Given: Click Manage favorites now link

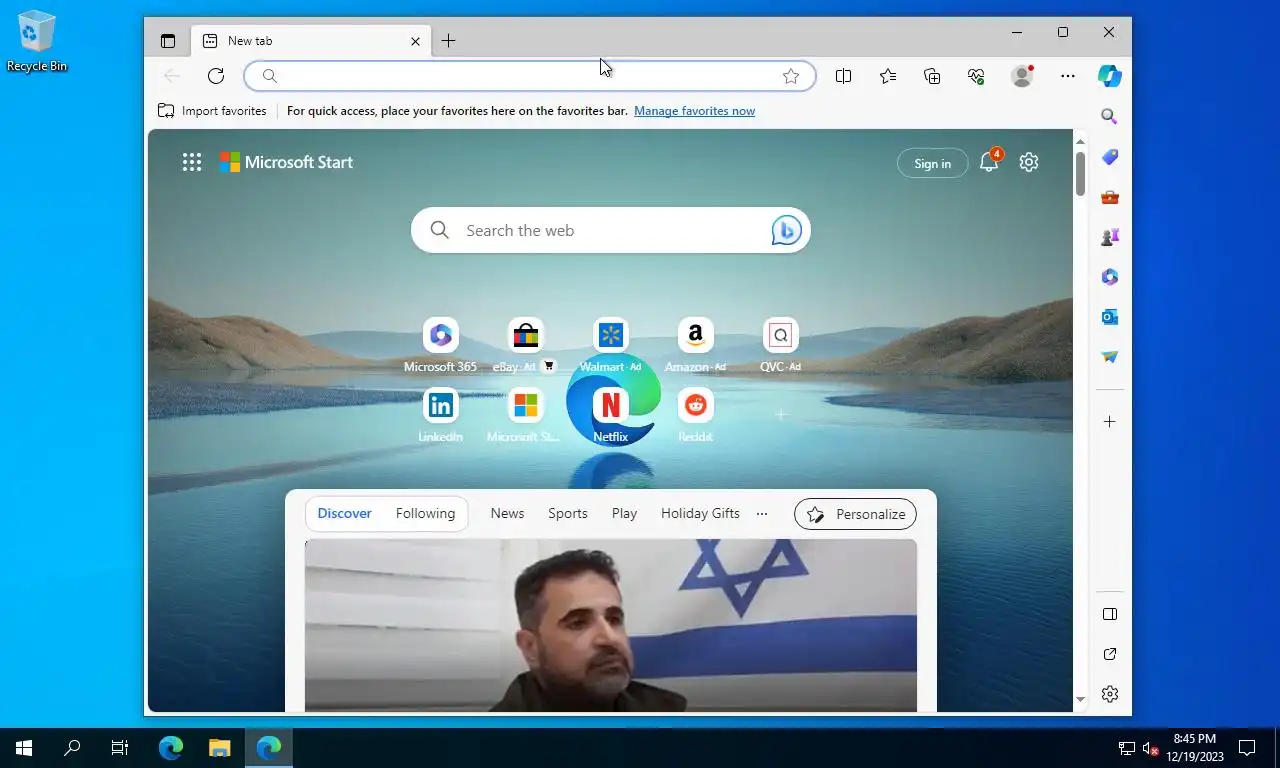Looking at the screenshot, I should click(694, 111).
